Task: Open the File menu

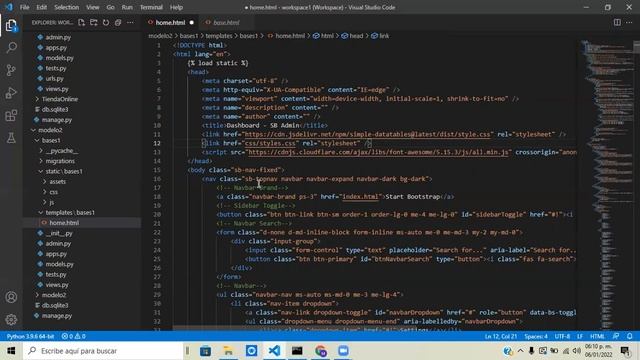Action: [24, 7]
